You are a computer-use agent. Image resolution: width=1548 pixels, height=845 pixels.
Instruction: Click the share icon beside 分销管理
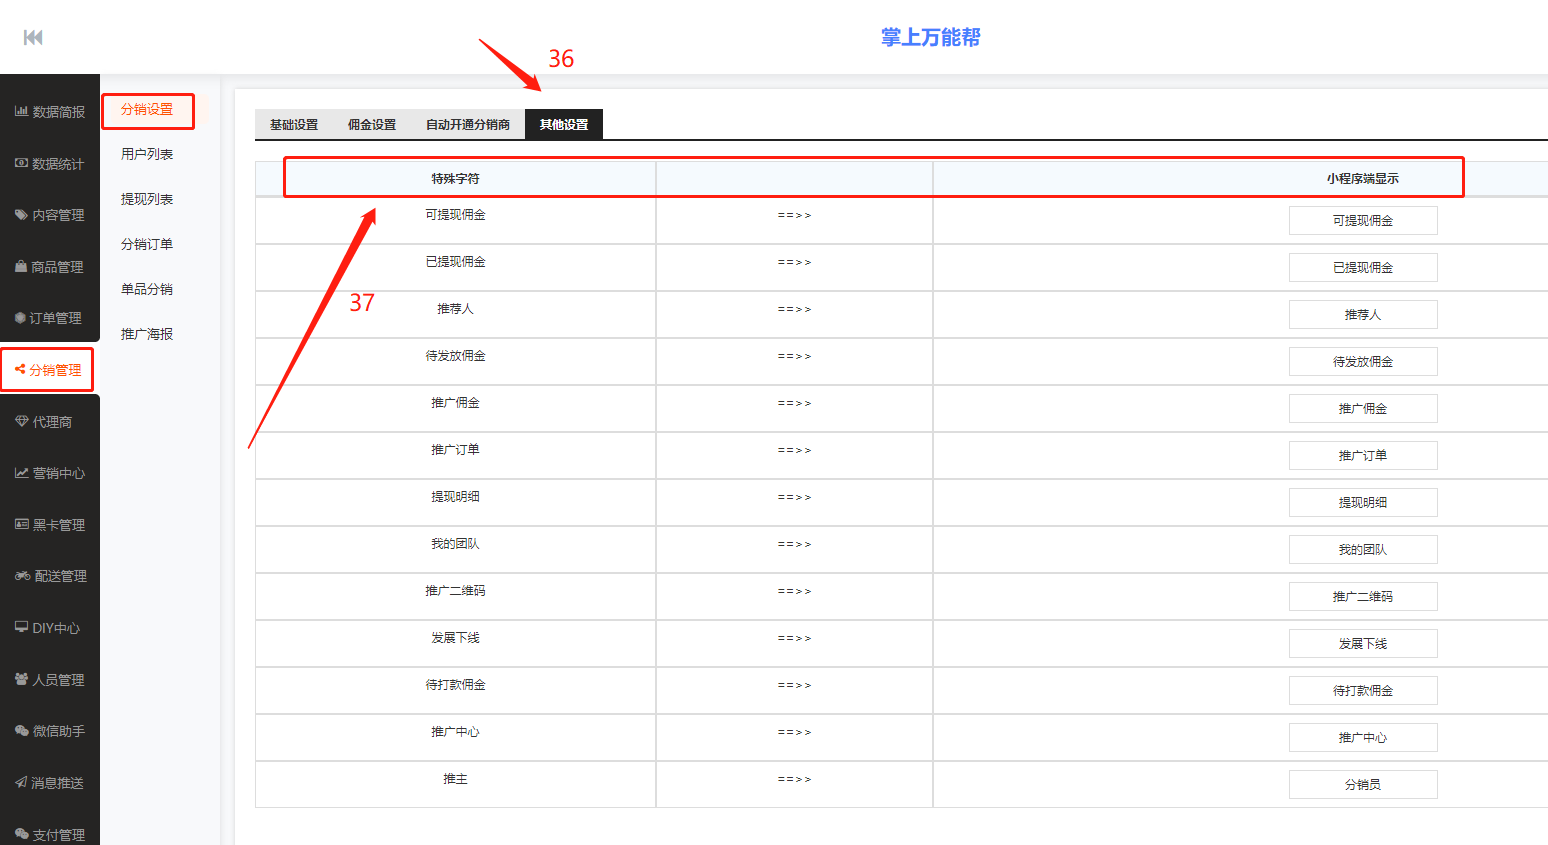(20, 369)
